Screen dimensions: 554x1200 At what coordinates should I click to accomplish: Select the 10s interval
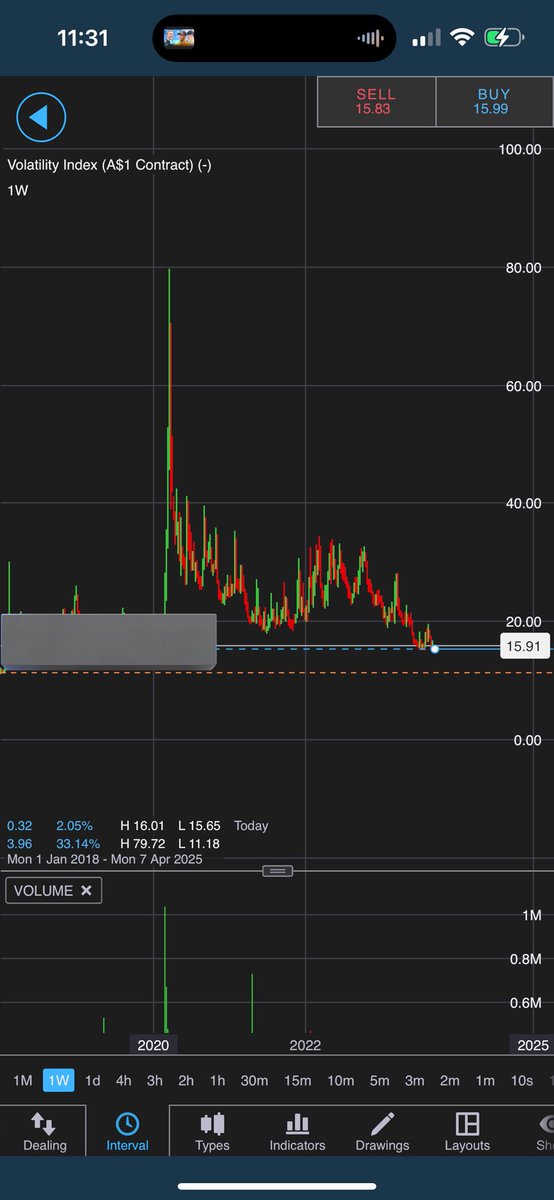click(x=521, y=1080)
